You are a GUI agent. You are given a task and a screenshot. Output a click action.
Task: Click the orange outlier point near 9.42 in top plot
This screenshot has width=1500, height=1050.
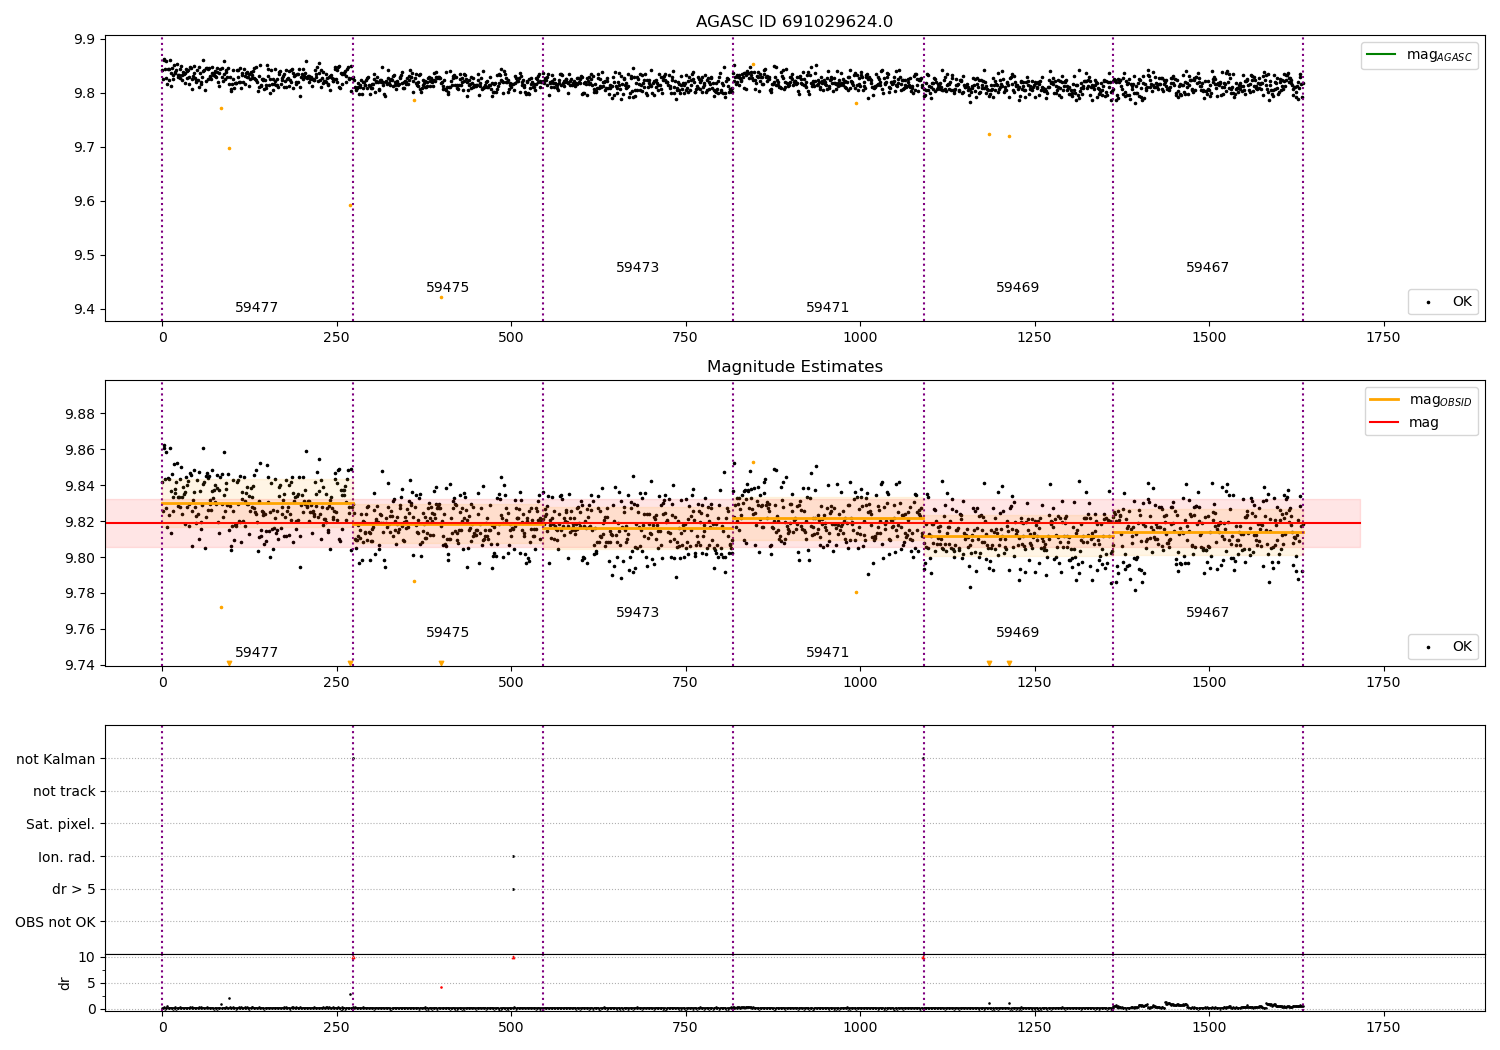(441, 297)
